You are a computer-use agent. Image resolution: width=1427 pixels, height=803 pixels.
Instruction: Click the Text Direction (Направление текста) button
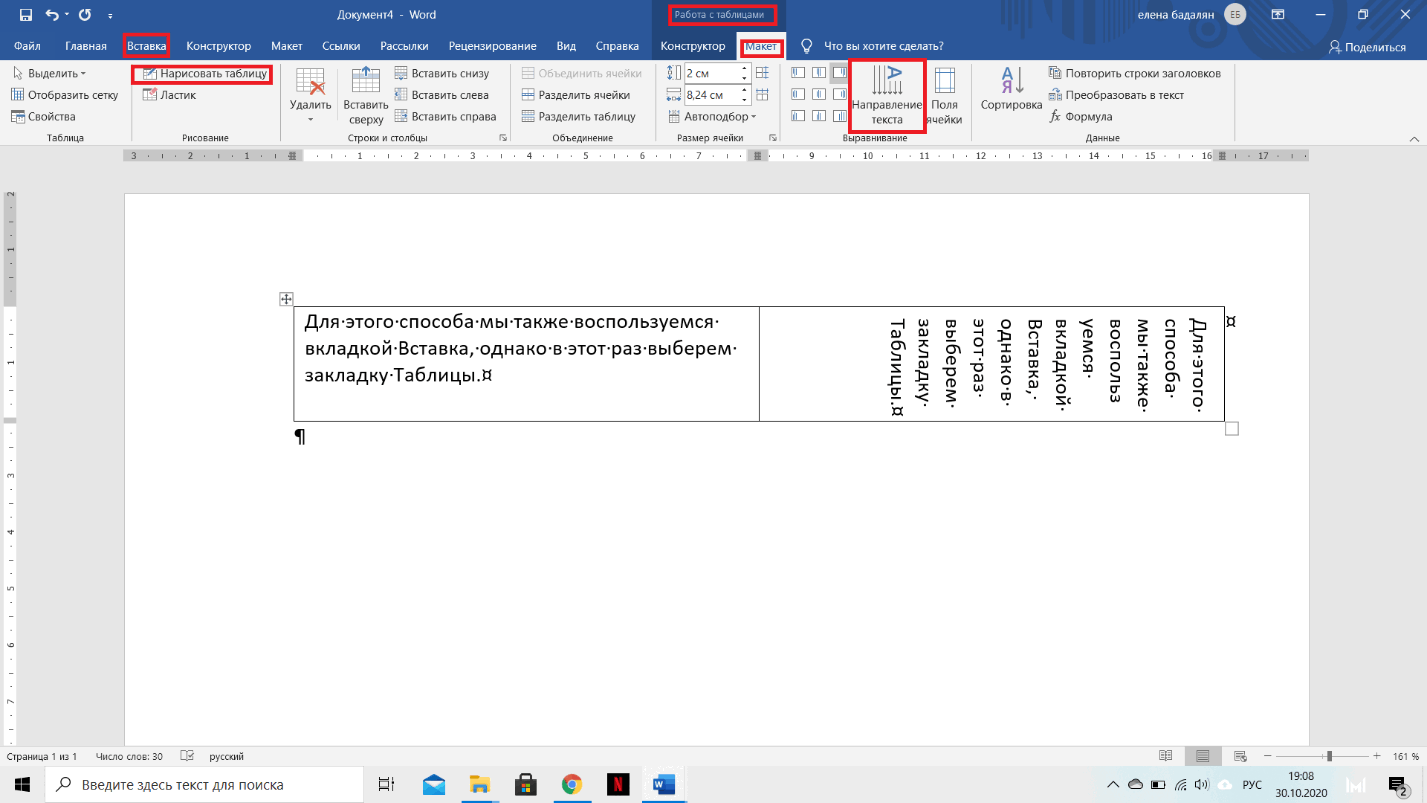(x=886, y=96)
